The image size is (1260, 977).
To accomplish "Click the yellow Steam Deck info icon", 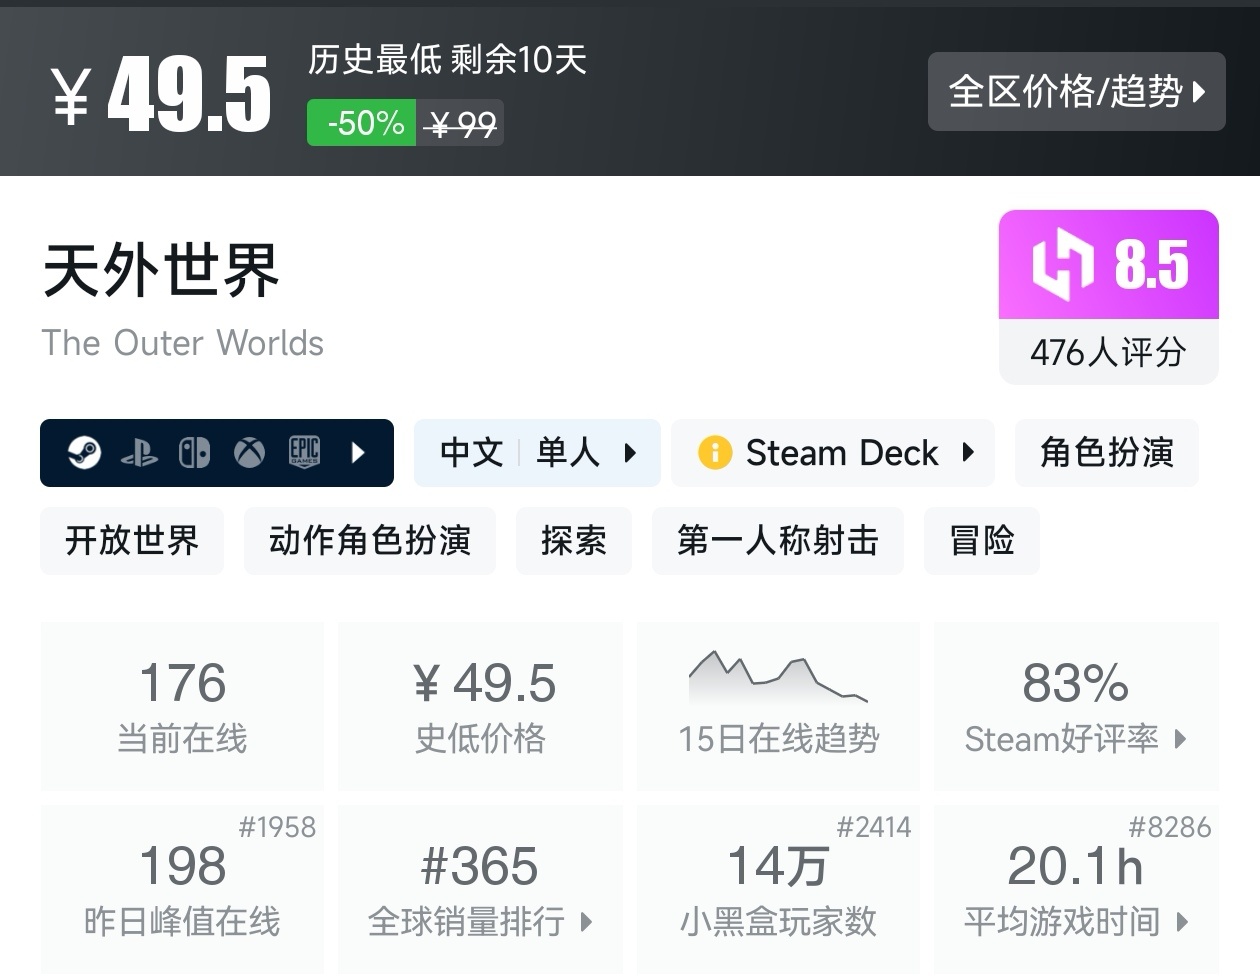I will click(x=717, y=452).
